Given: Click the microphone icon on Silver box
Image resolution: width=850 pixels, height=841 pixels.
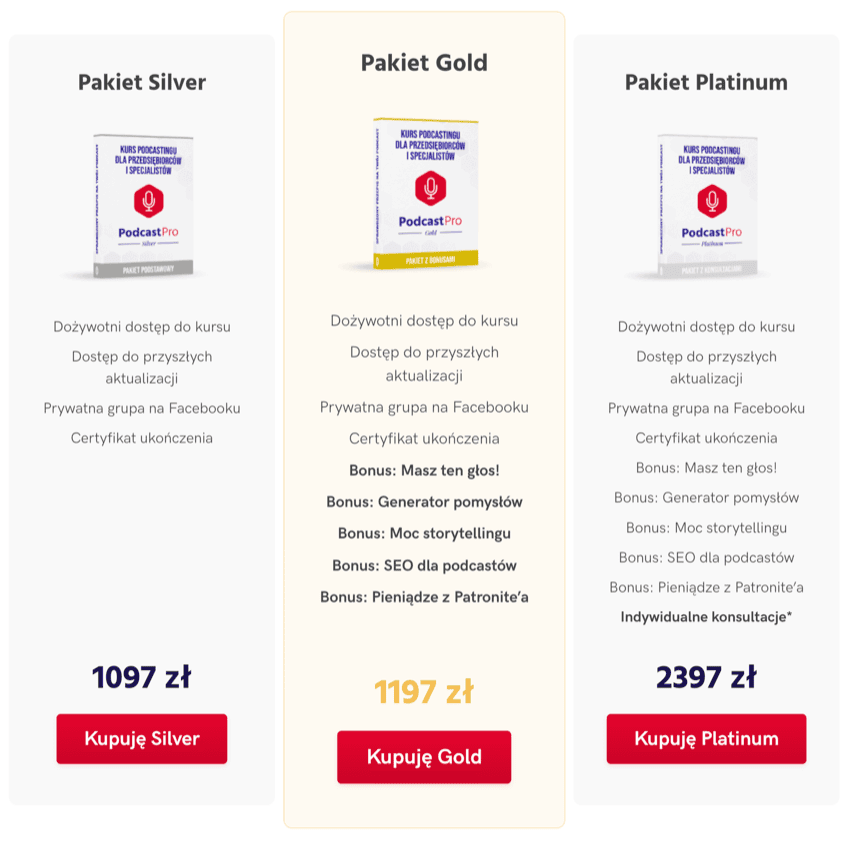Looking at the screenshot, I should tap(149, 200).
